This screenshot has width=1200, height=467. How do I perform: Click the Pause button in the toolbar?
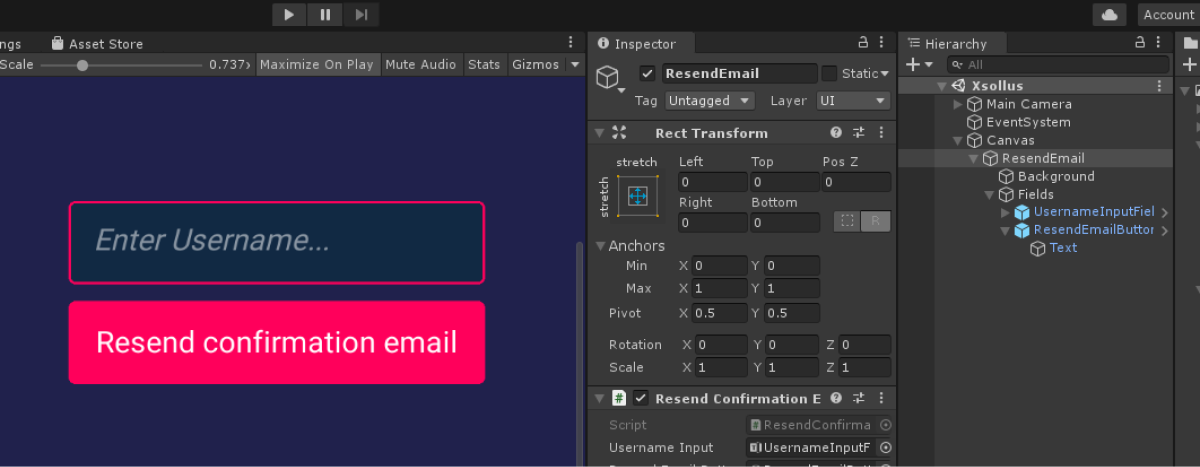coord(325,14)
